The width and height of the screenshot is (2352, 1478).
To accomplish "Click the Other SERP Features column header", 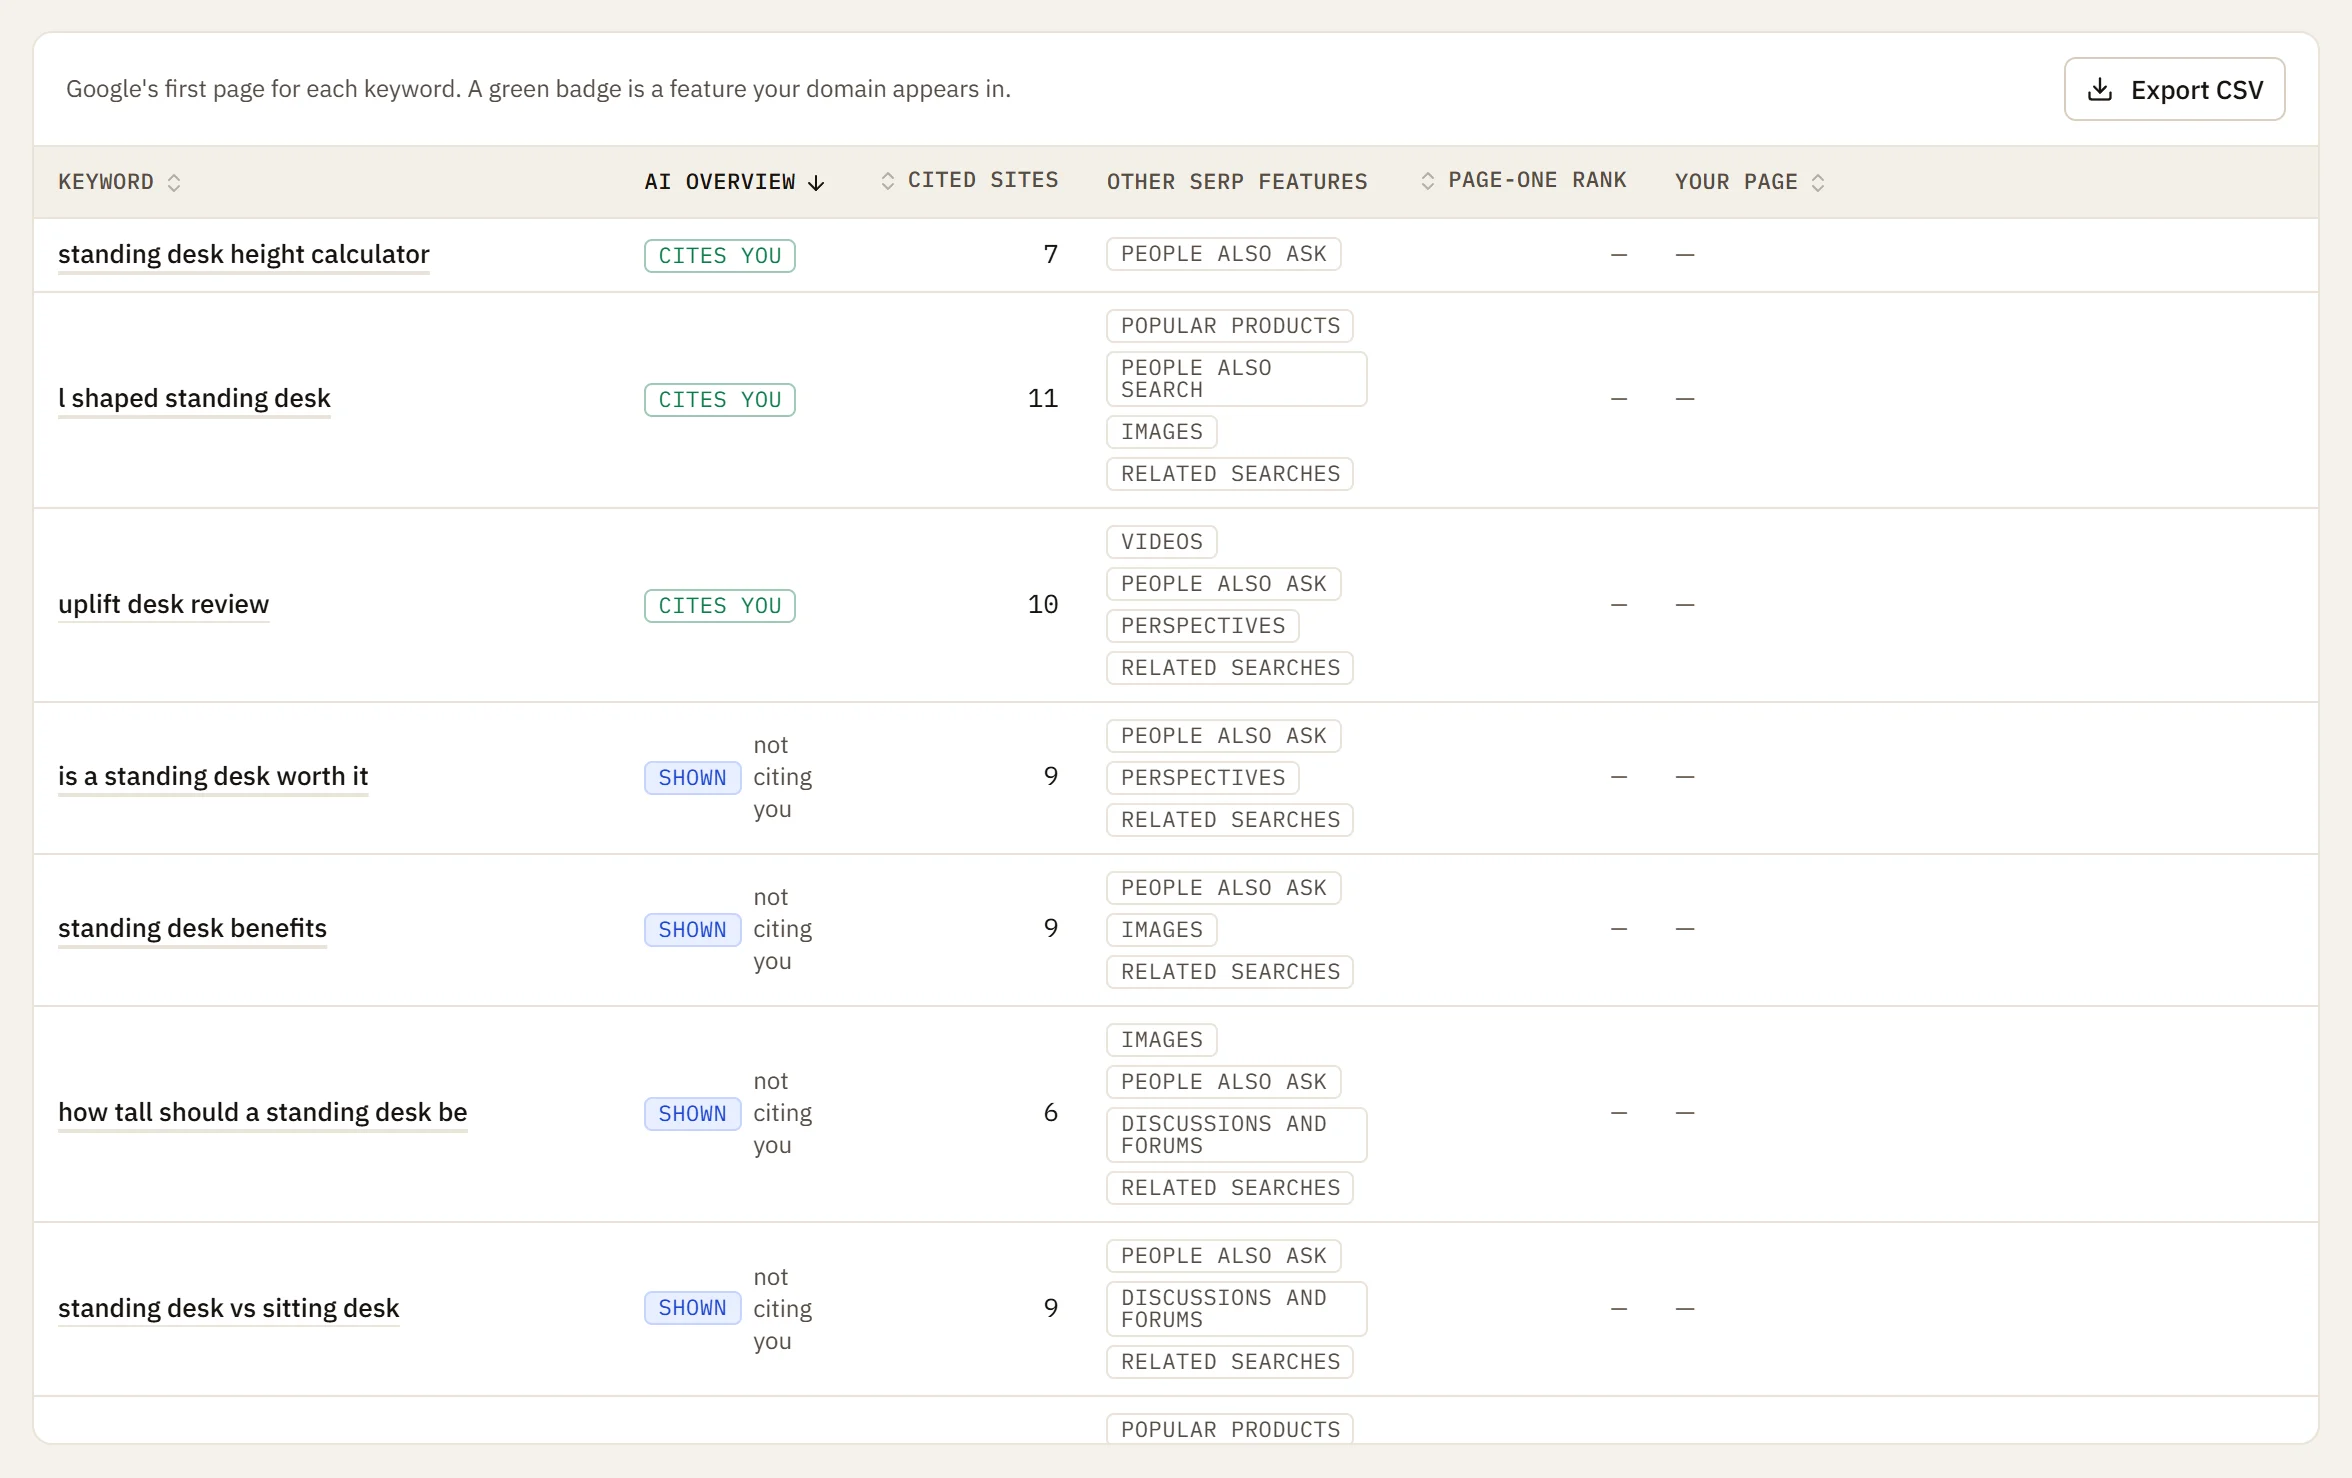I will click(x=1237, y=182).
